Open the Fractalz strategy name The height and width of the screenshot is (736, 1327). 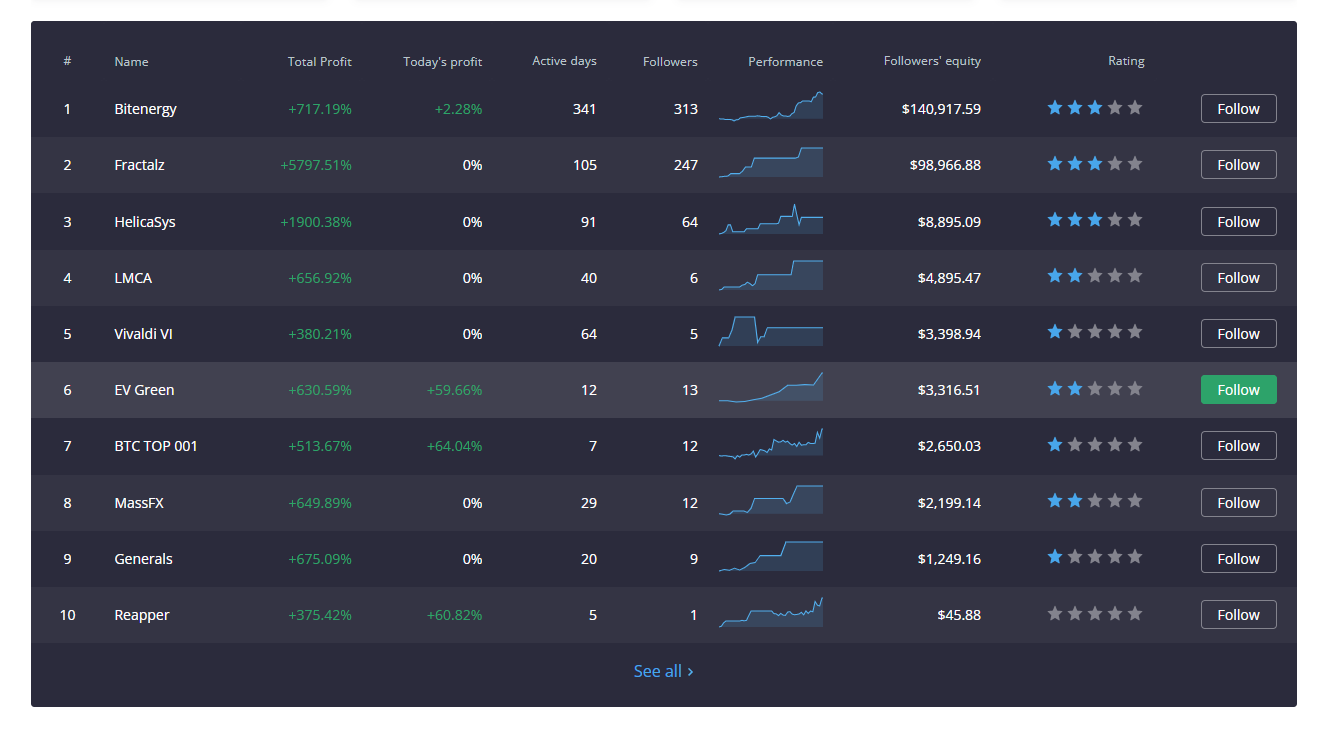tap(139, 165)
